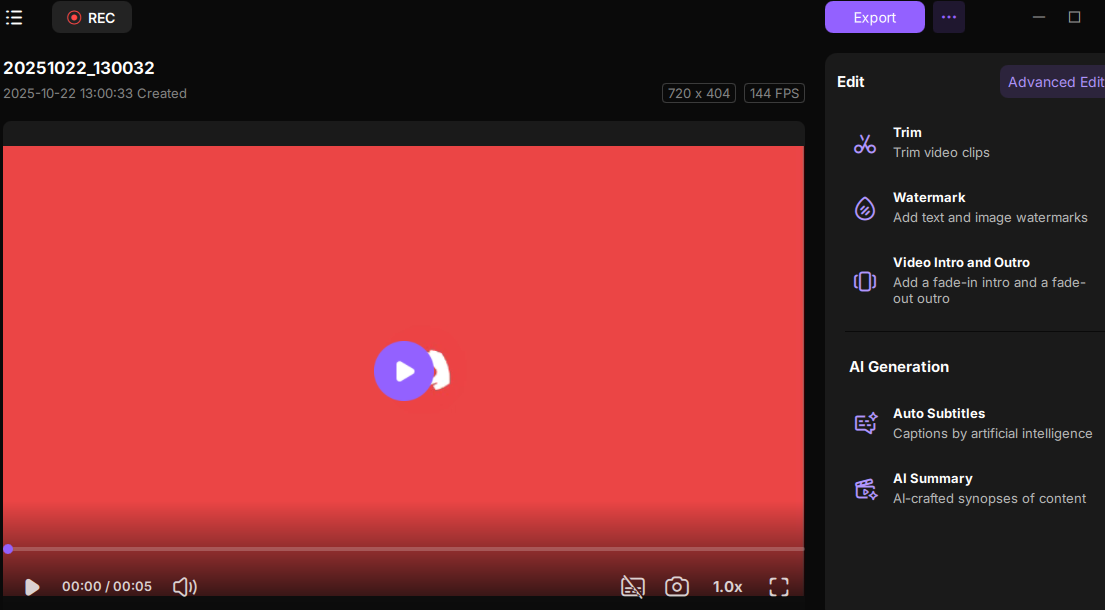Open the recordings list menu icon
Image resolution: width=1105 pixels, height=610 pixels.
14,17
